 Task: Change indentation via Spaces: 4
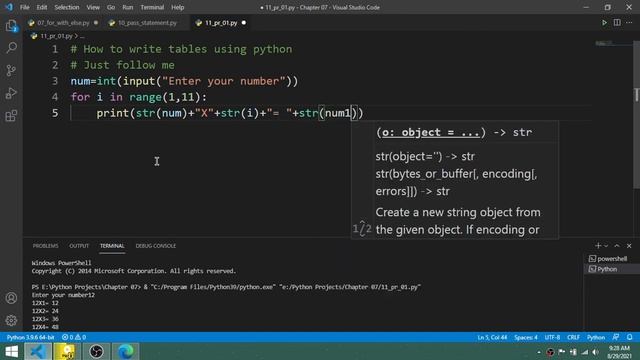[526, 337]
